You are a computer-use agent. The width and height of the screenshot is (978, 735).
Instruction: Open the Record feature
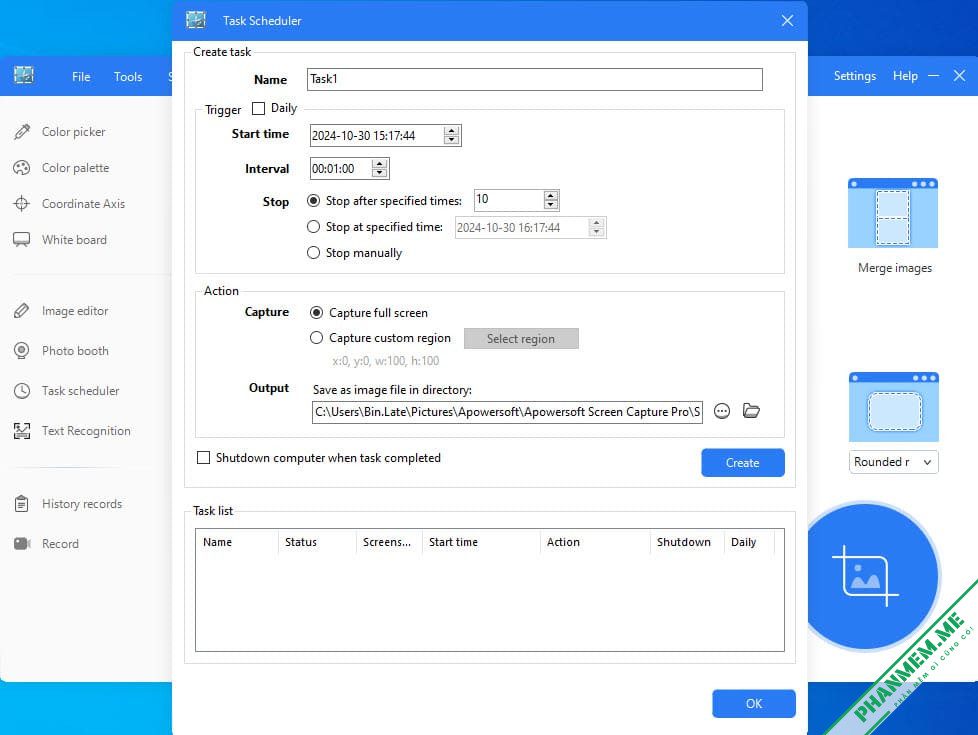tap(47, 543)
